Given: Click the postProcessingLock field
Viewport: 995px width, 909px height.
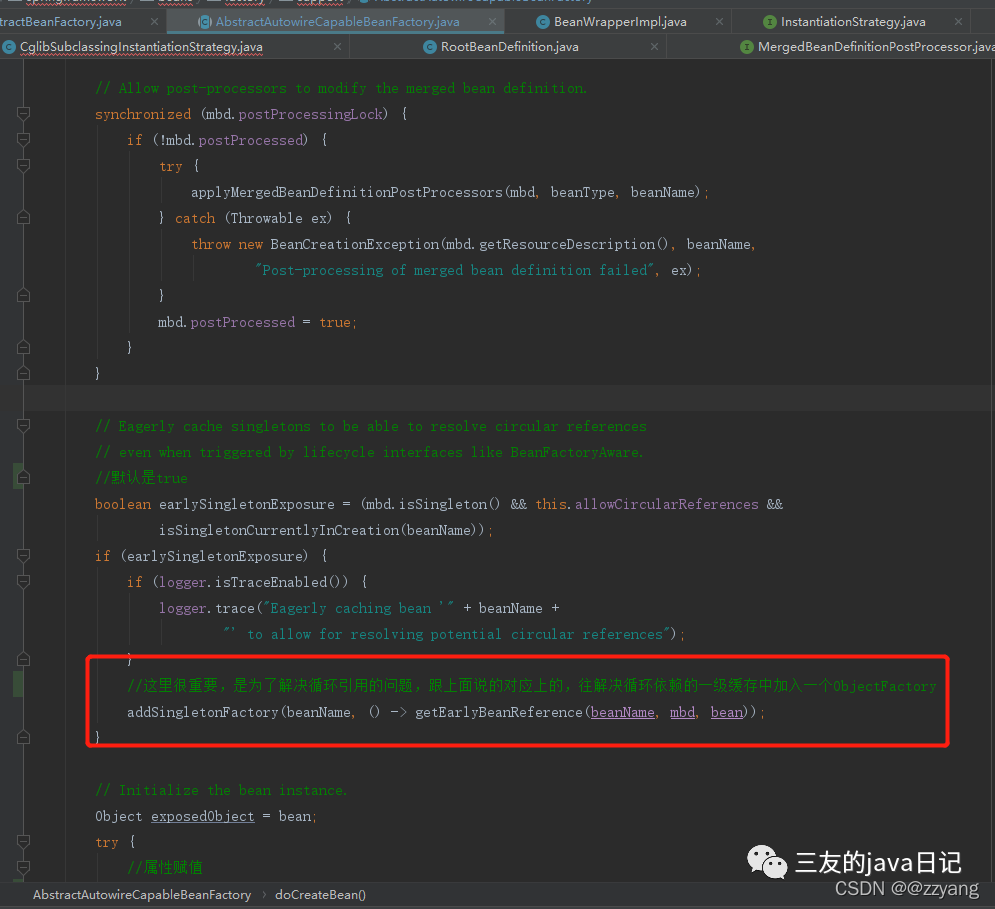Looking at the screenshot, I should coord(311,114).
